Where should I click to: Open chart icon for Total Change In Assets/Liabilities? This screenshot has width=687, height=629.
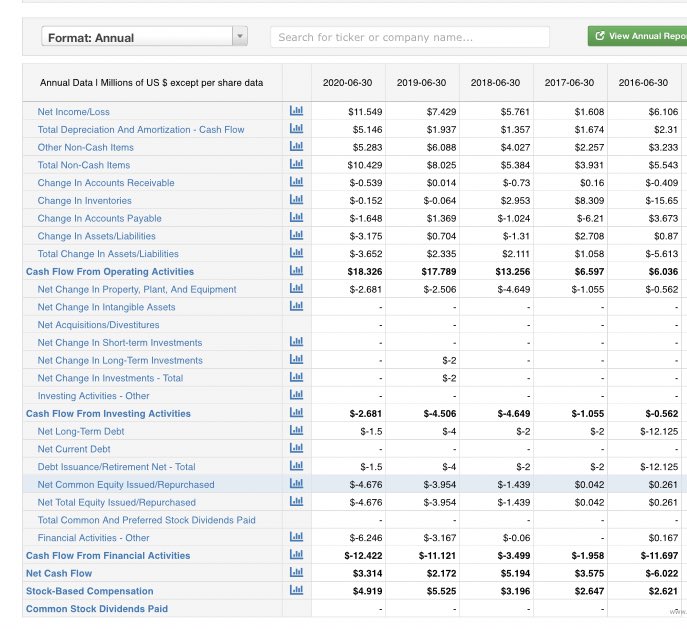[x=296, y=253]
